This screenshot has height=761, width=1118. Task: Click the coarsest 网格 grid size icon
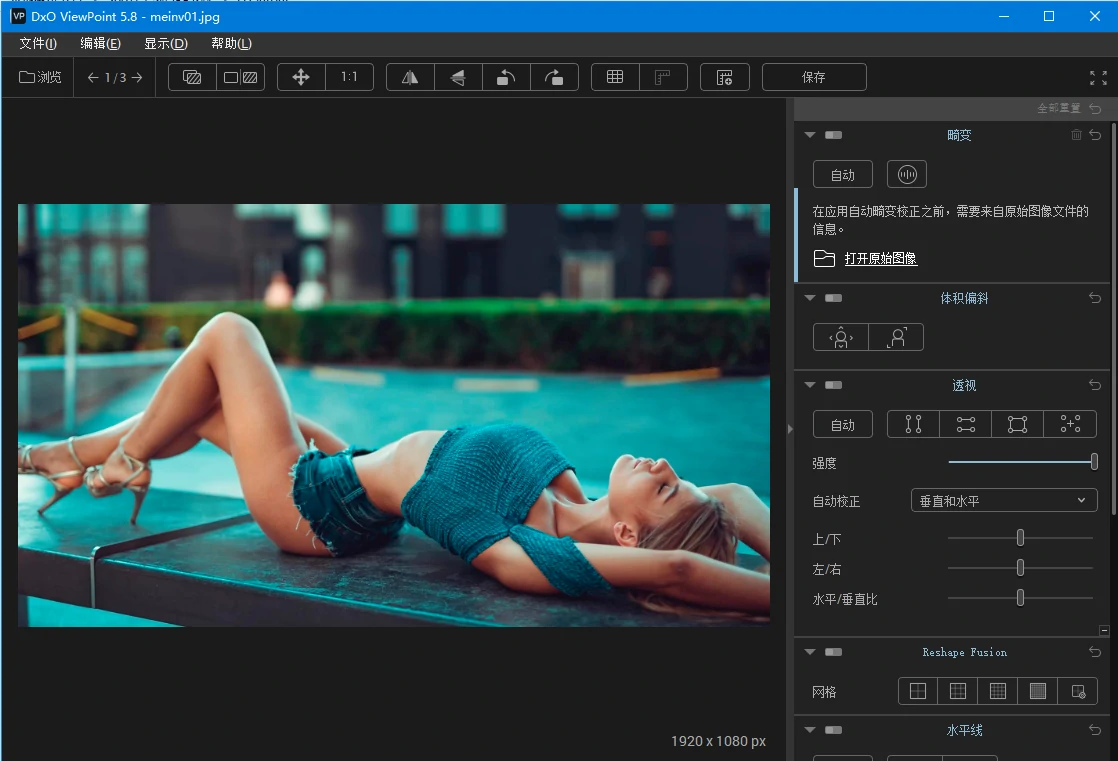(x=917, y=691)
